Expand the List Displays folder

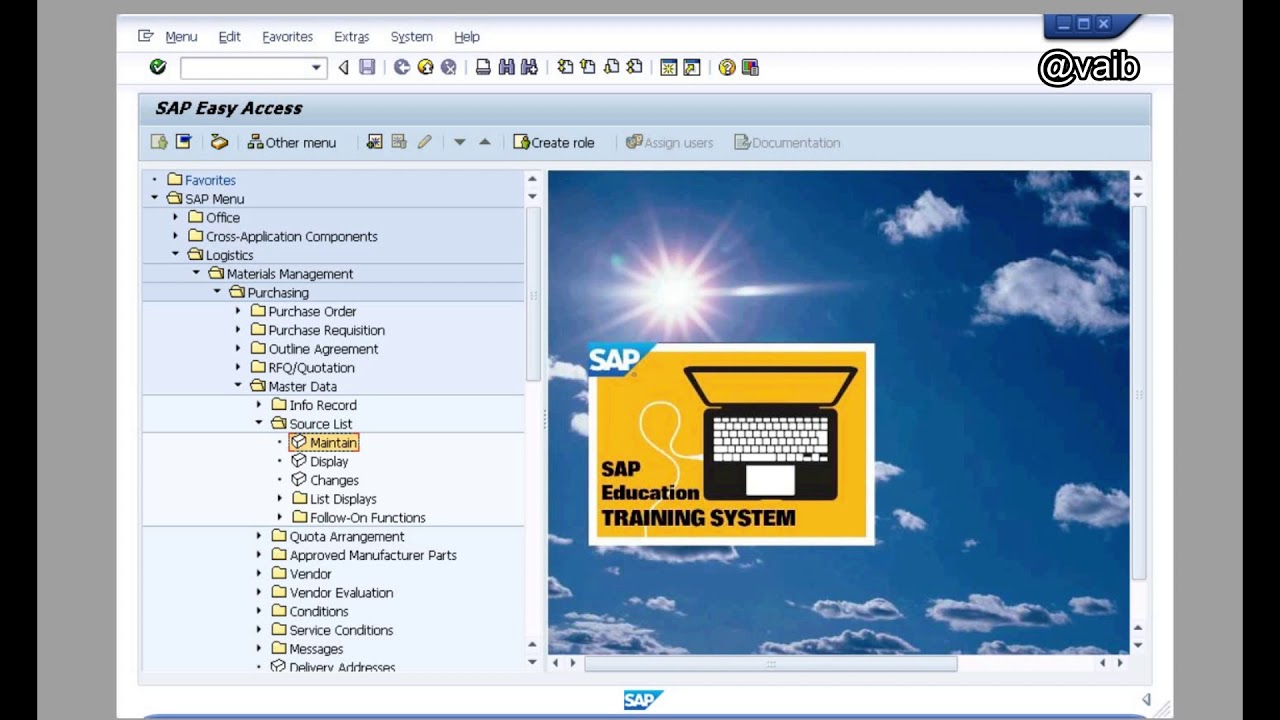click(x=280, y=498)
